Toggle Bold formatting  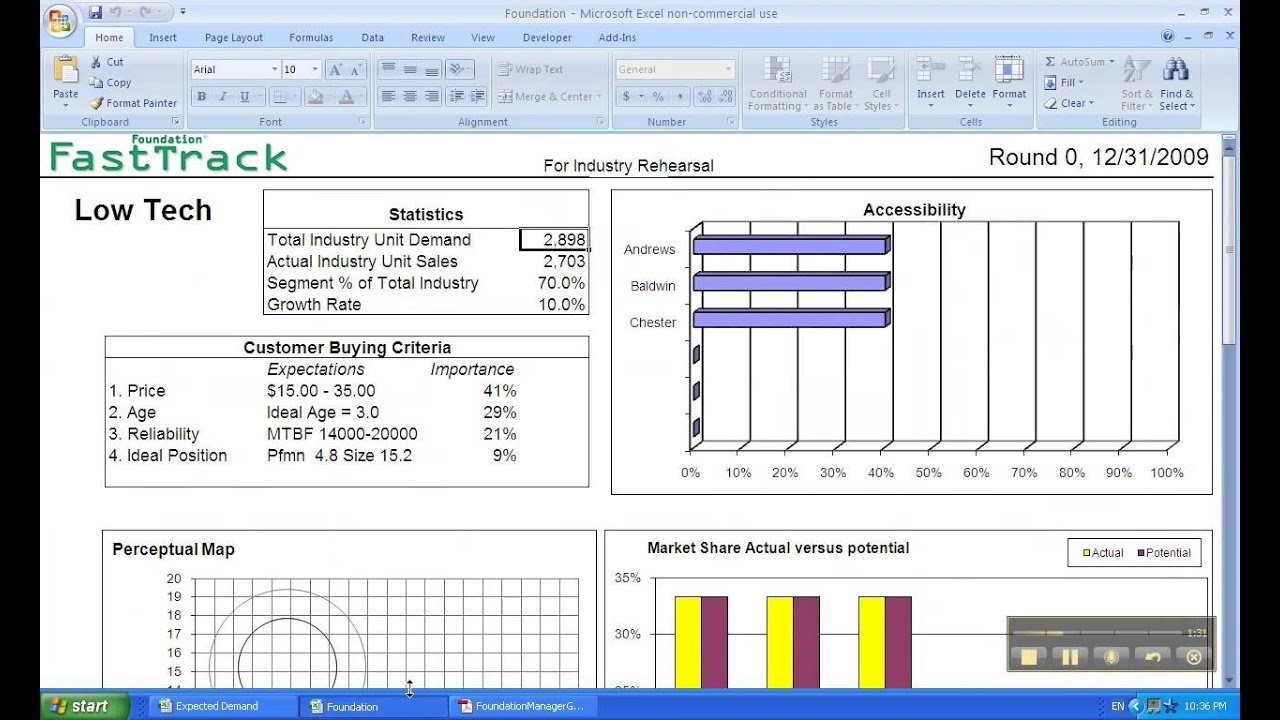[x=201, y=97]
